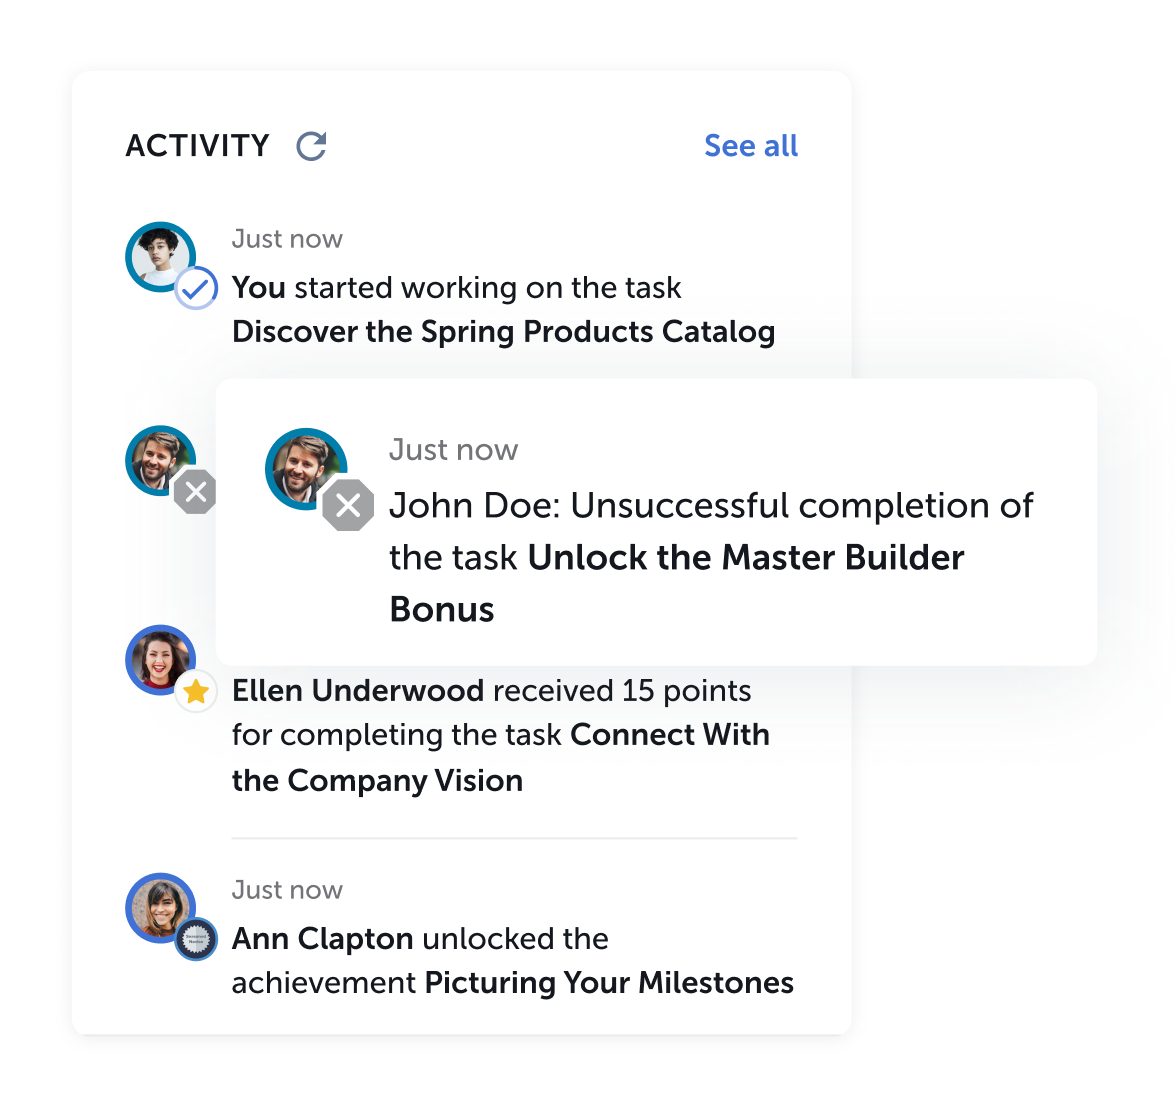Click the ACTIVITY panel heading
1176x1108 pixels.
(197, 146)
